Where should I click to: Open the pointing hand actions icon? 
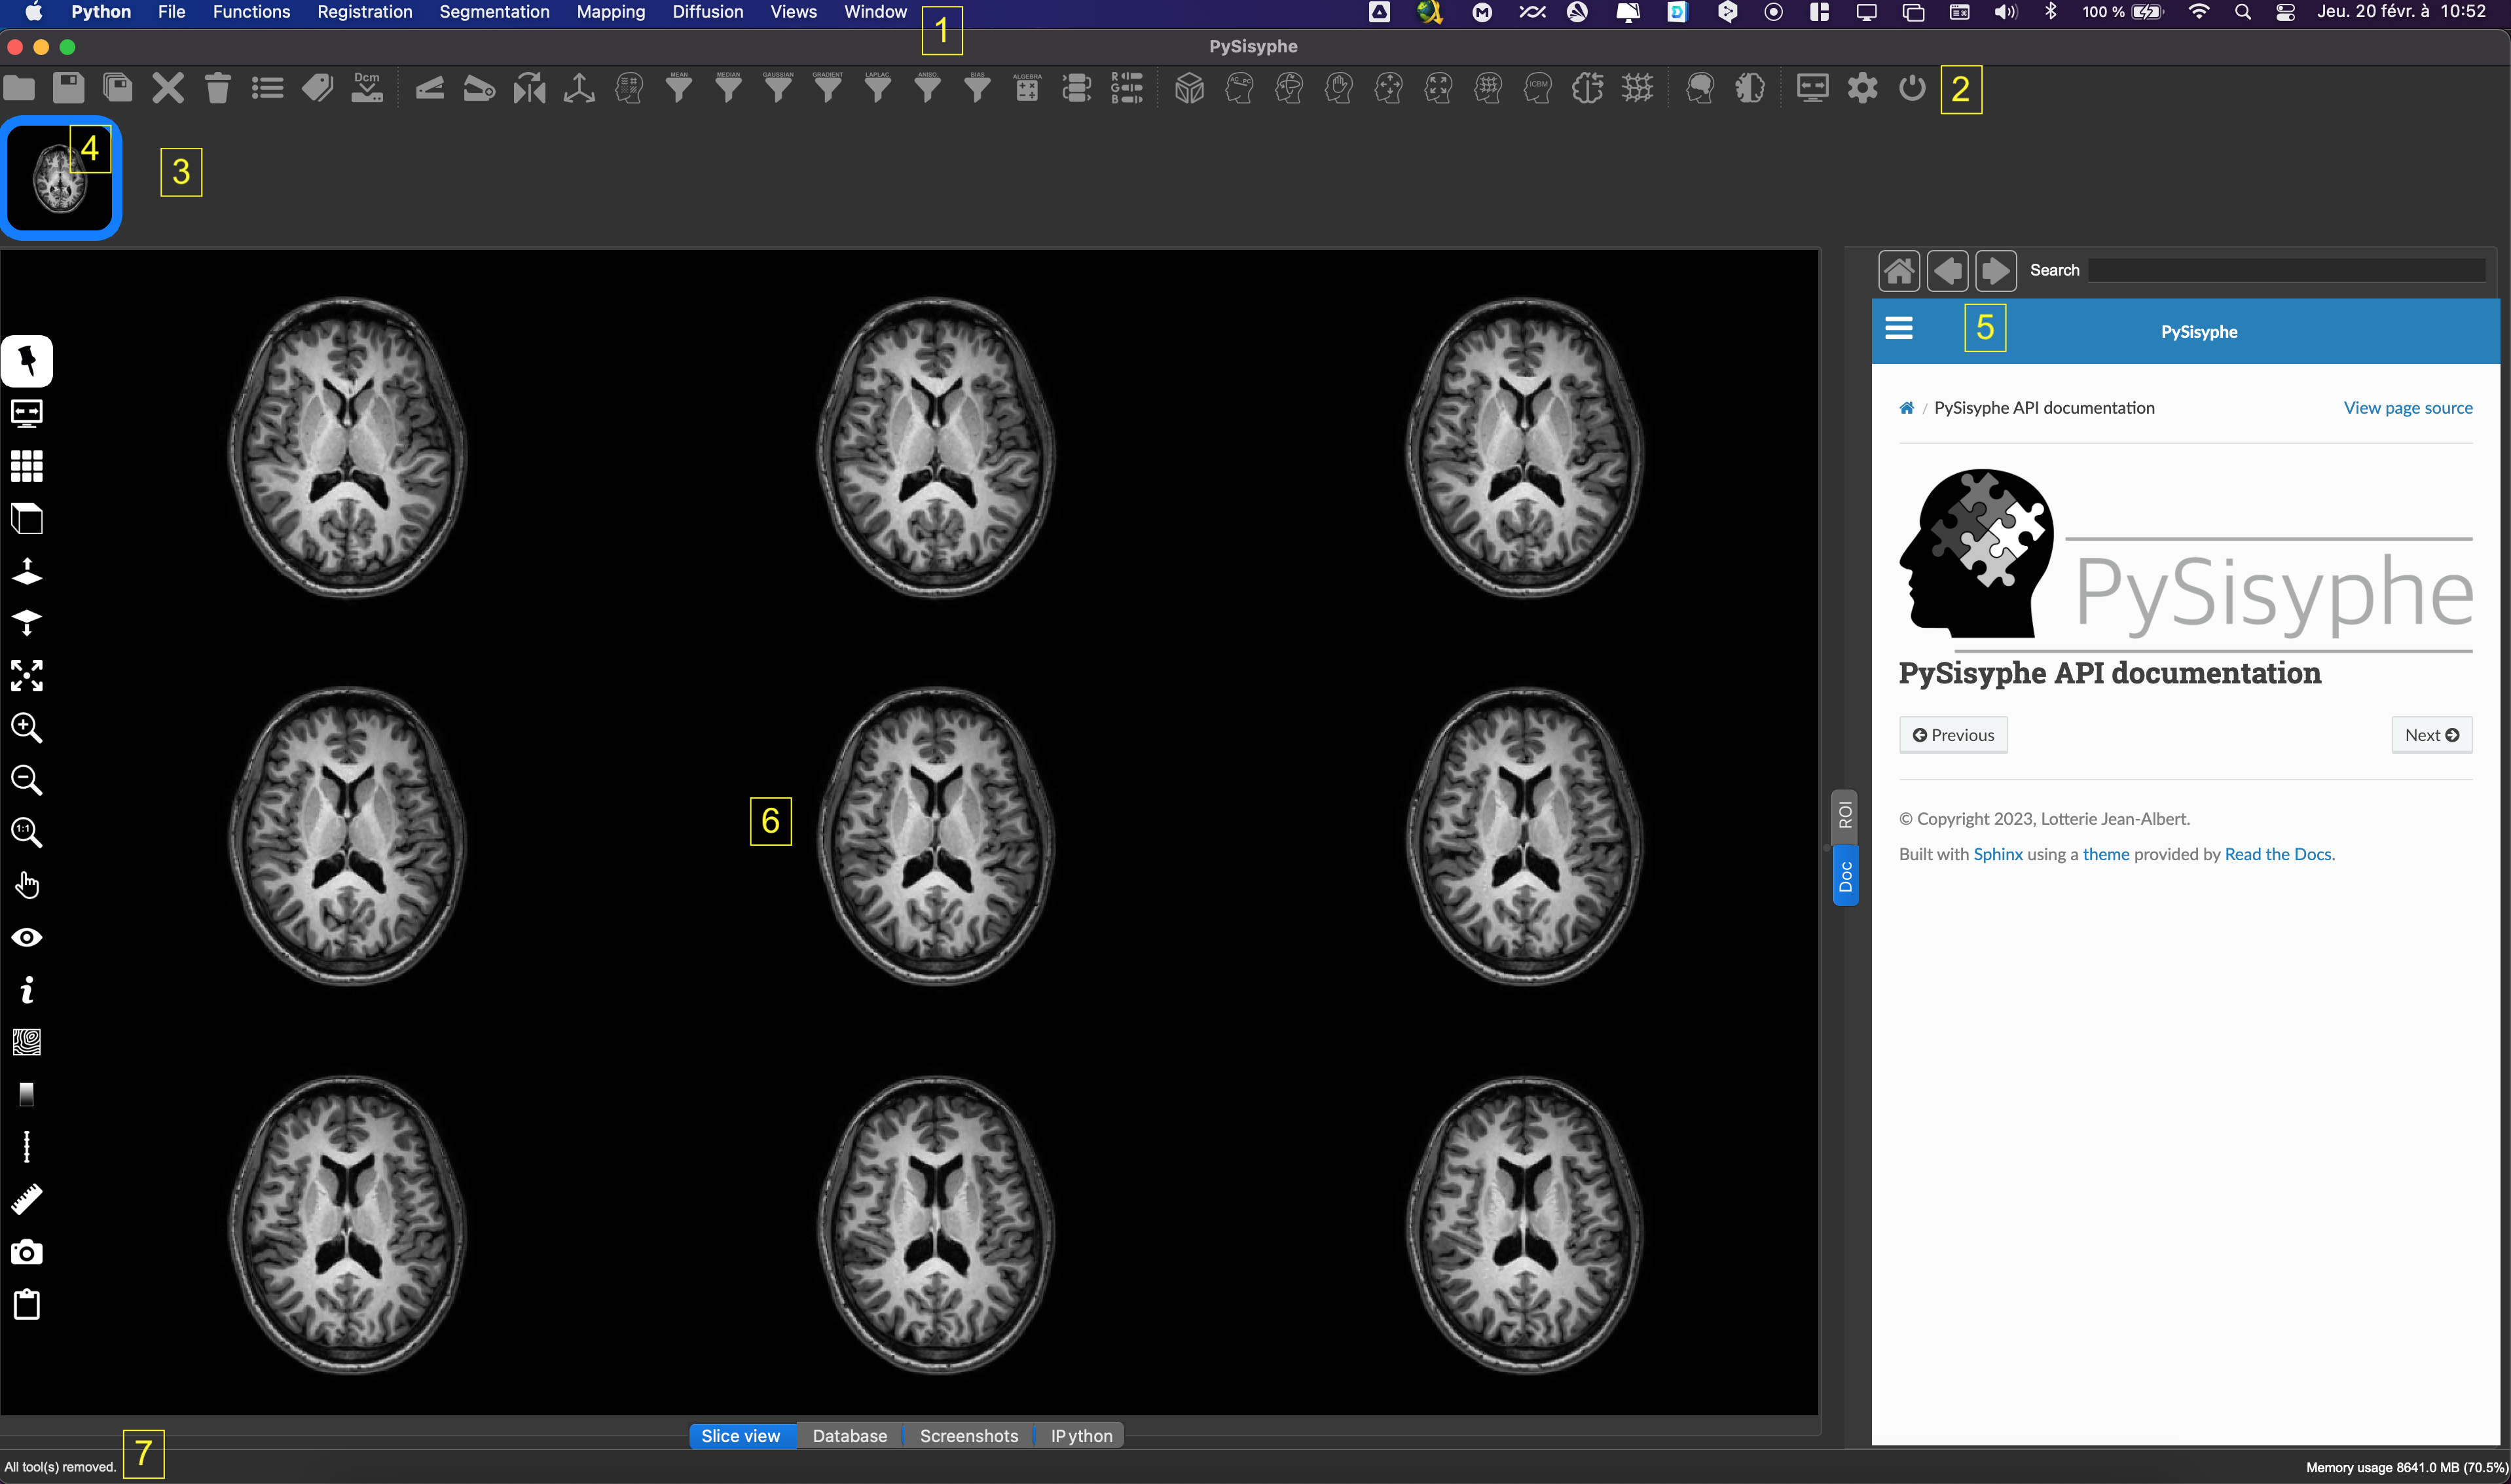(27, 885)
